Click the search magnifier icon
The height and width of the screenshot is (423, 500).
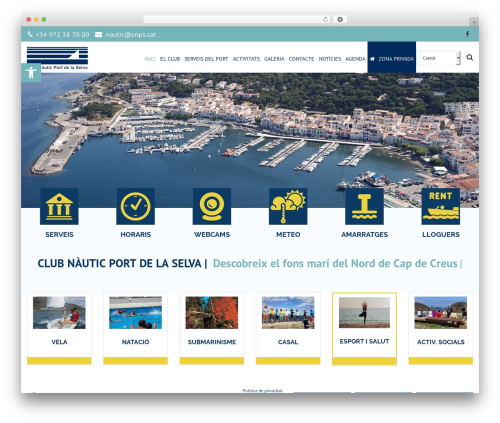(470, 57)
